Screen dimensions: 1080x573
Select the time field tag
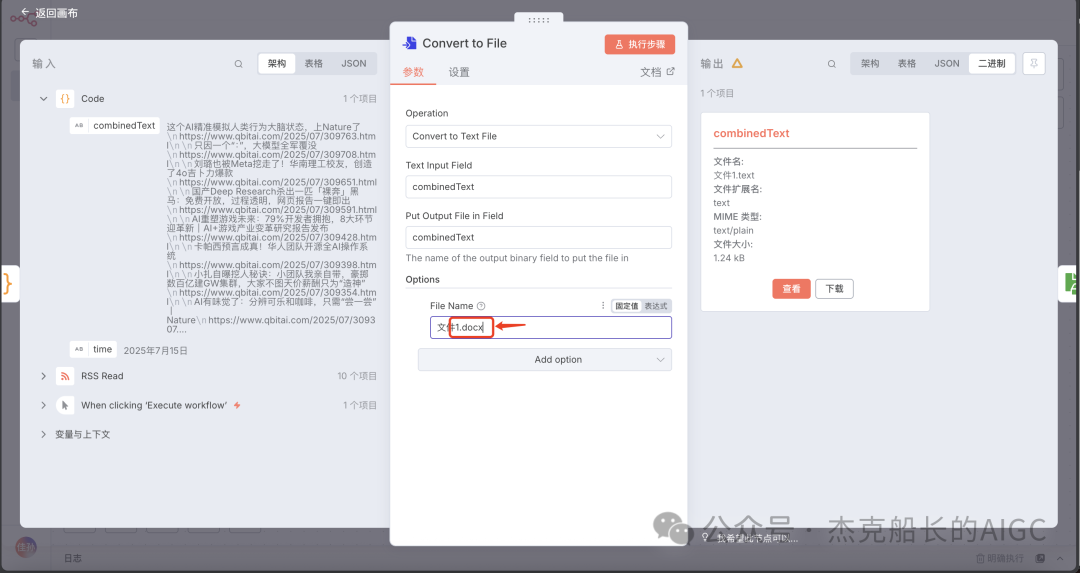coord(93,349)
